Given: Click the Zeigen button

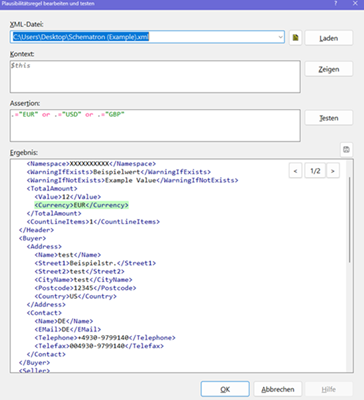Looking at the screenshot, I should tap(329, 69).
